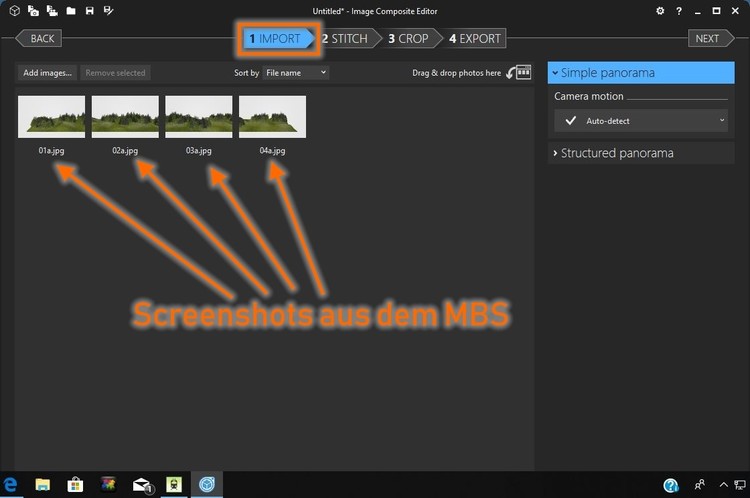Image resolution: width=750 pixels, height=498 pixels.
Task: Click the NEXT button
Action: coord(710,38)
